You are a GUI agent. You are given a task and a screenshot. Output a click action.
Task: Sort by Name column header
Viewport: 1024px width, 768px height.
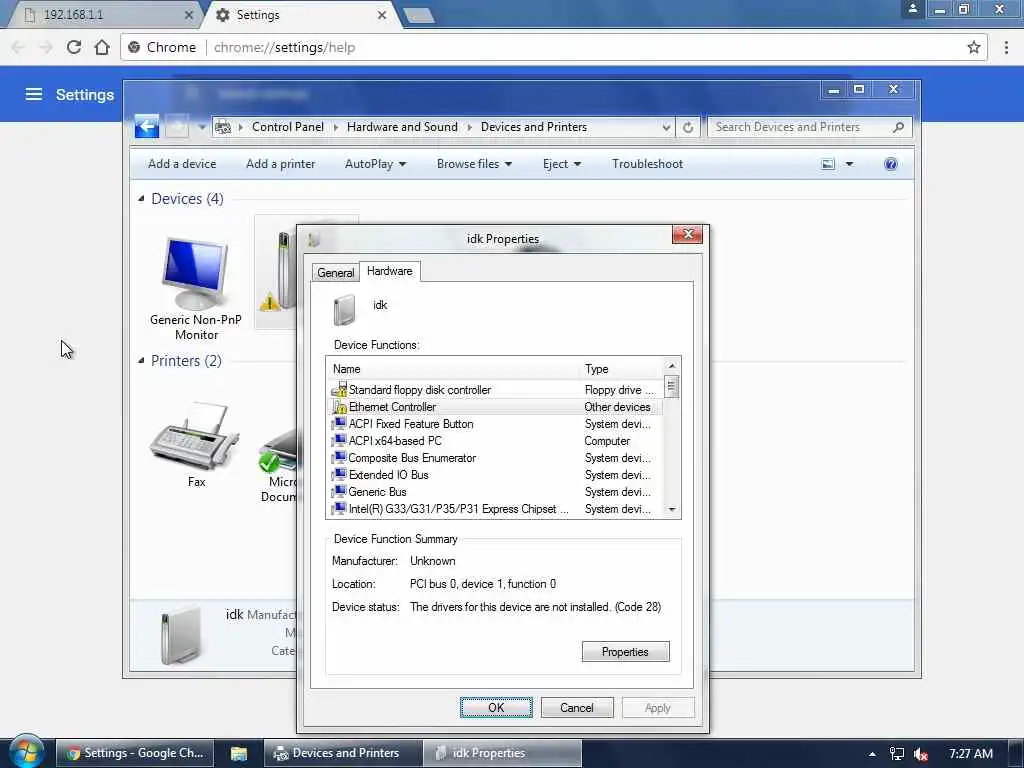pyautogui.click(x=453, y=369)
